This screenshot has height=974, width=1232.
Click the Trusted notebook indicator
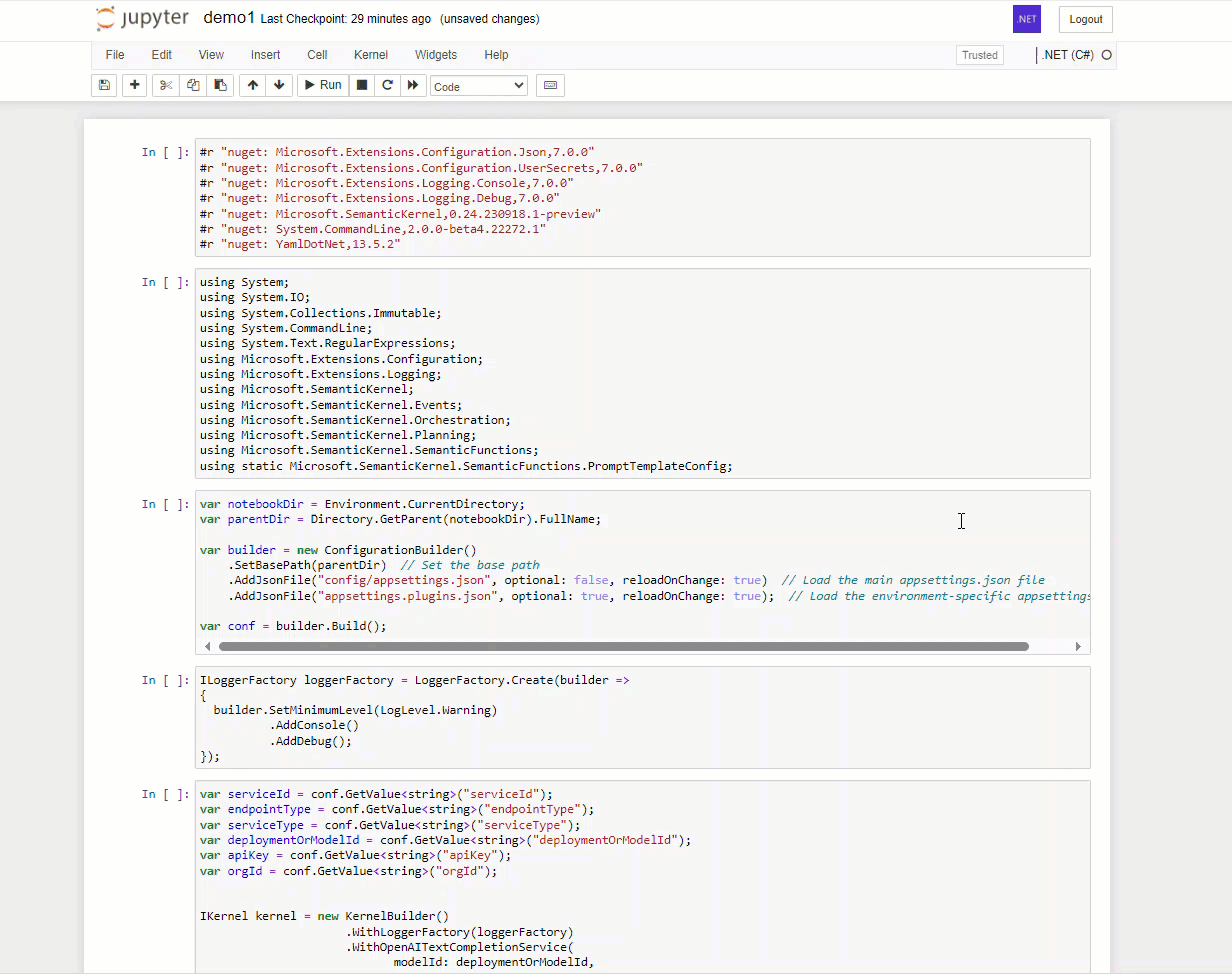980,55
